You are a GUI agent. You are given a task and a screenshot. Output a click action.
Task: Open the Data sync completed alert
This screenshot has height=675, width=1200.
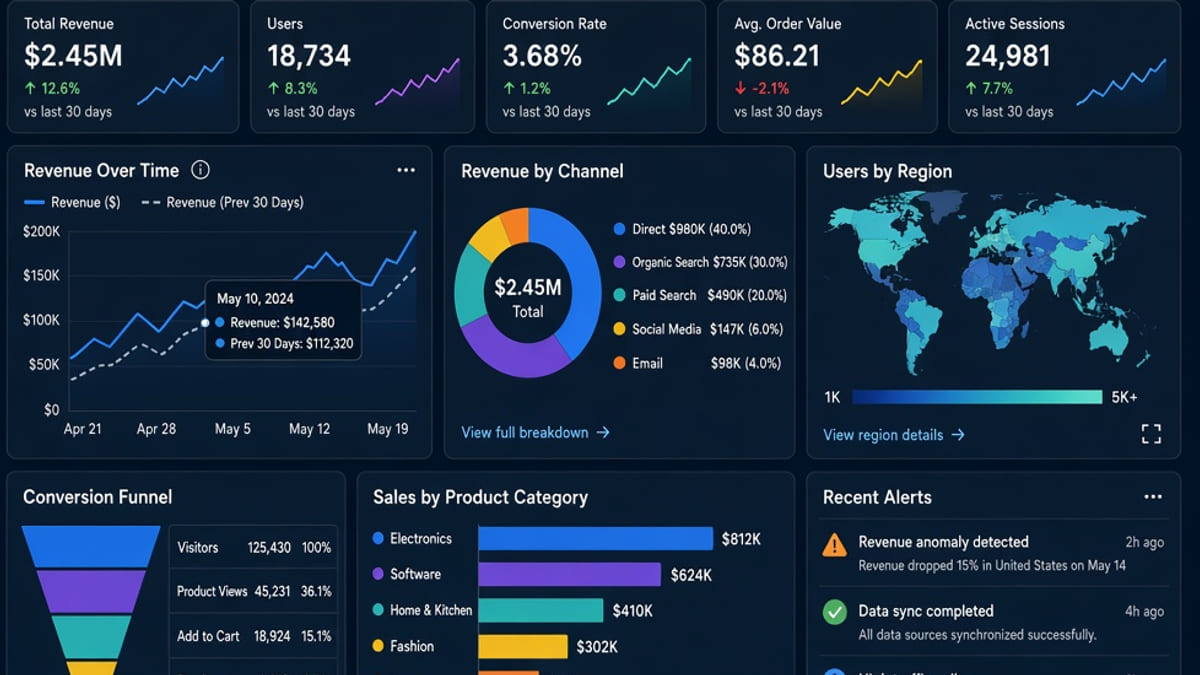coord(993,622)
